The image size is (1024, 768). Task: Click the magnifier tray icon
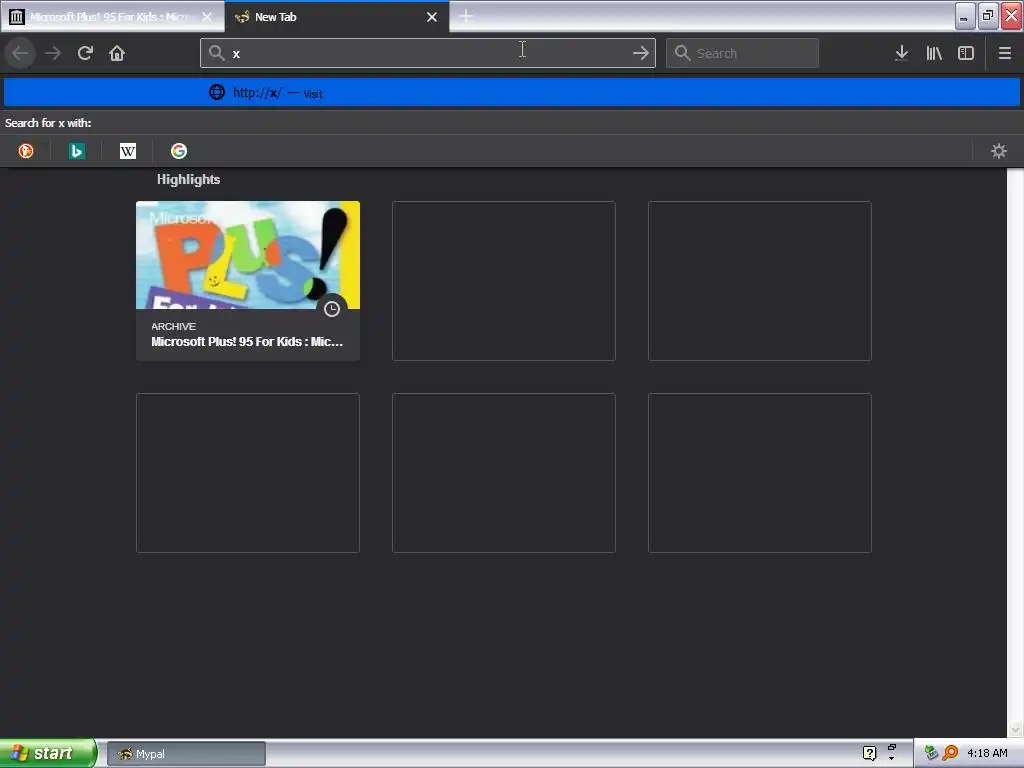[x=950, y=754]
